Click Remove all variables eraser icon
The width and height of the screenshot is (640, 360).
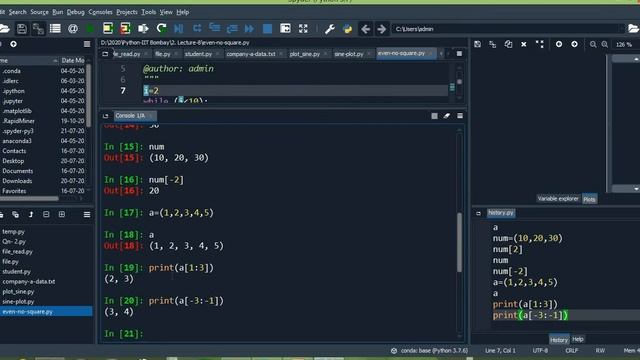click(x=447, y=116)
